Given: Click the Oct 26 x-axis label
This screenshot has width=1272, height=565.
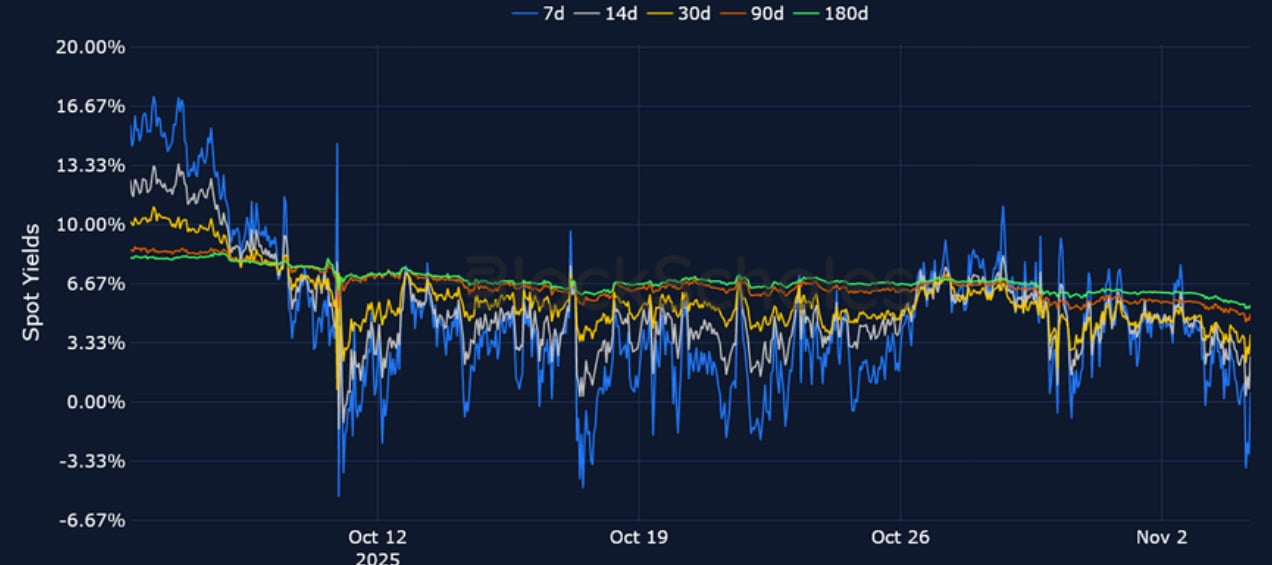Looking at the screenshot, I should coord(900,537).
